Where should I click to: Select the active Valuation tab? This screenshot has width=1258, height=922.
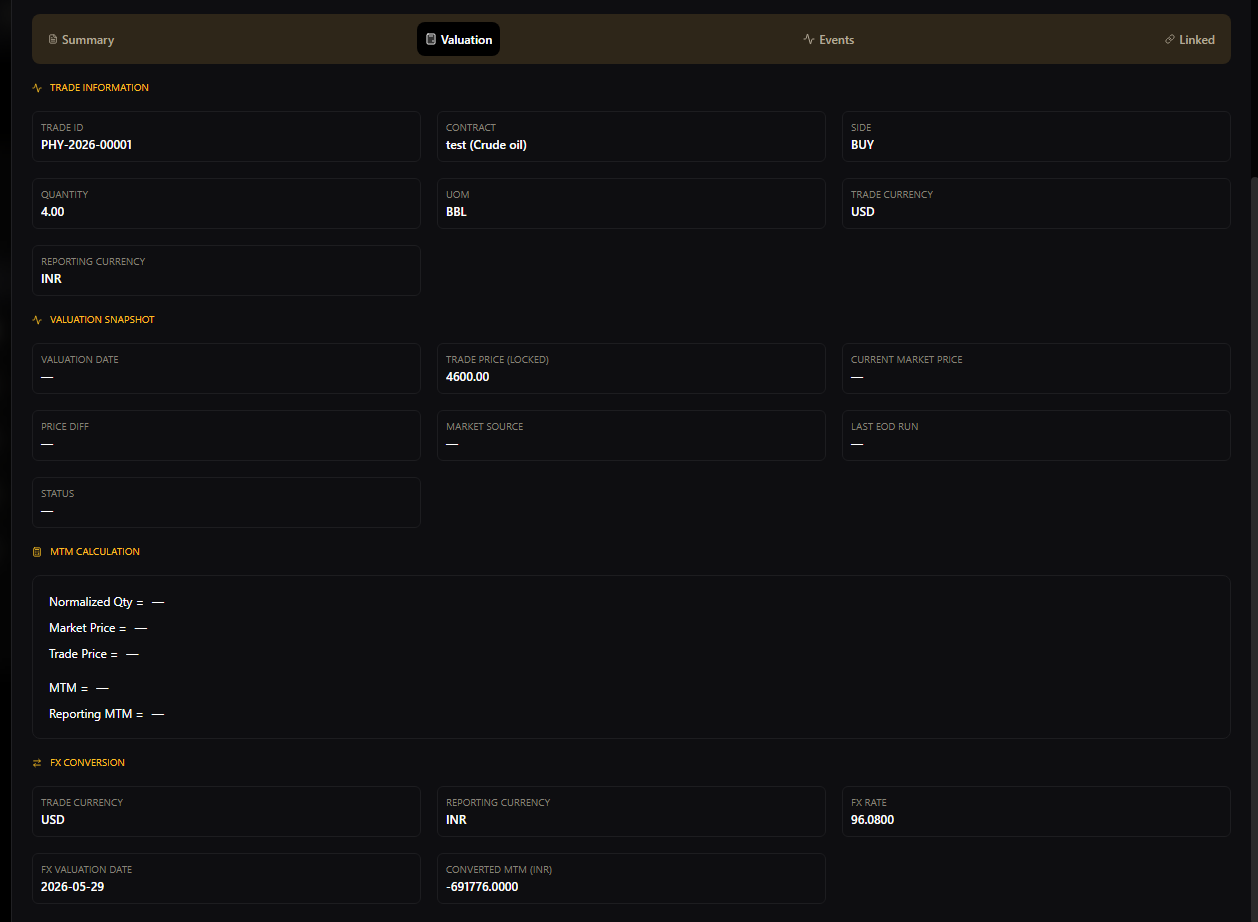(x=458, y=39)
